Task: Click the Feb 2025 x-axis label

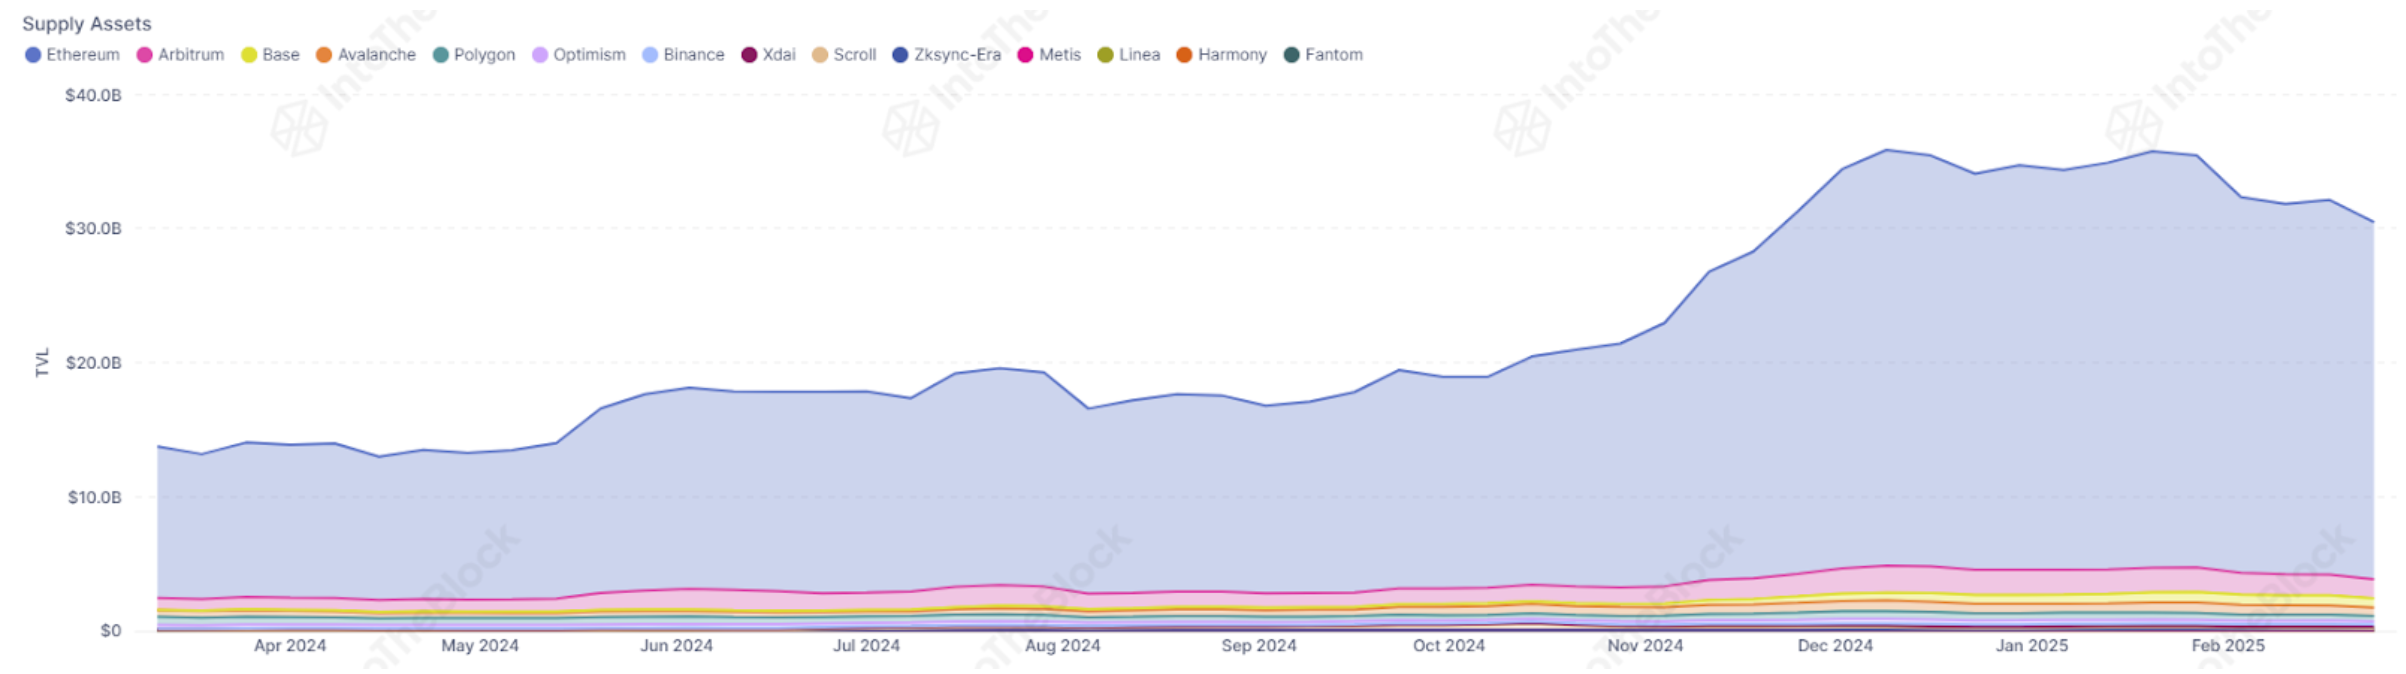Action: coord(2228,646)
